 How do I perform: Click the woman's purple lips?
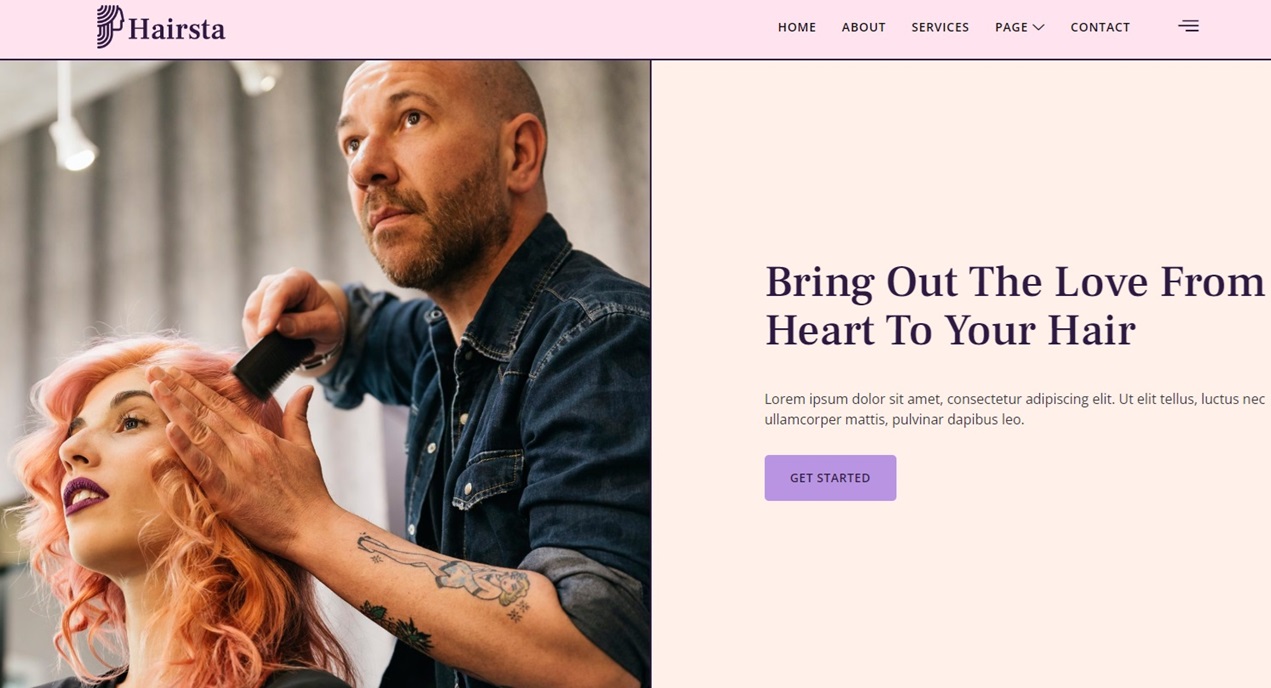pos(86,495)
